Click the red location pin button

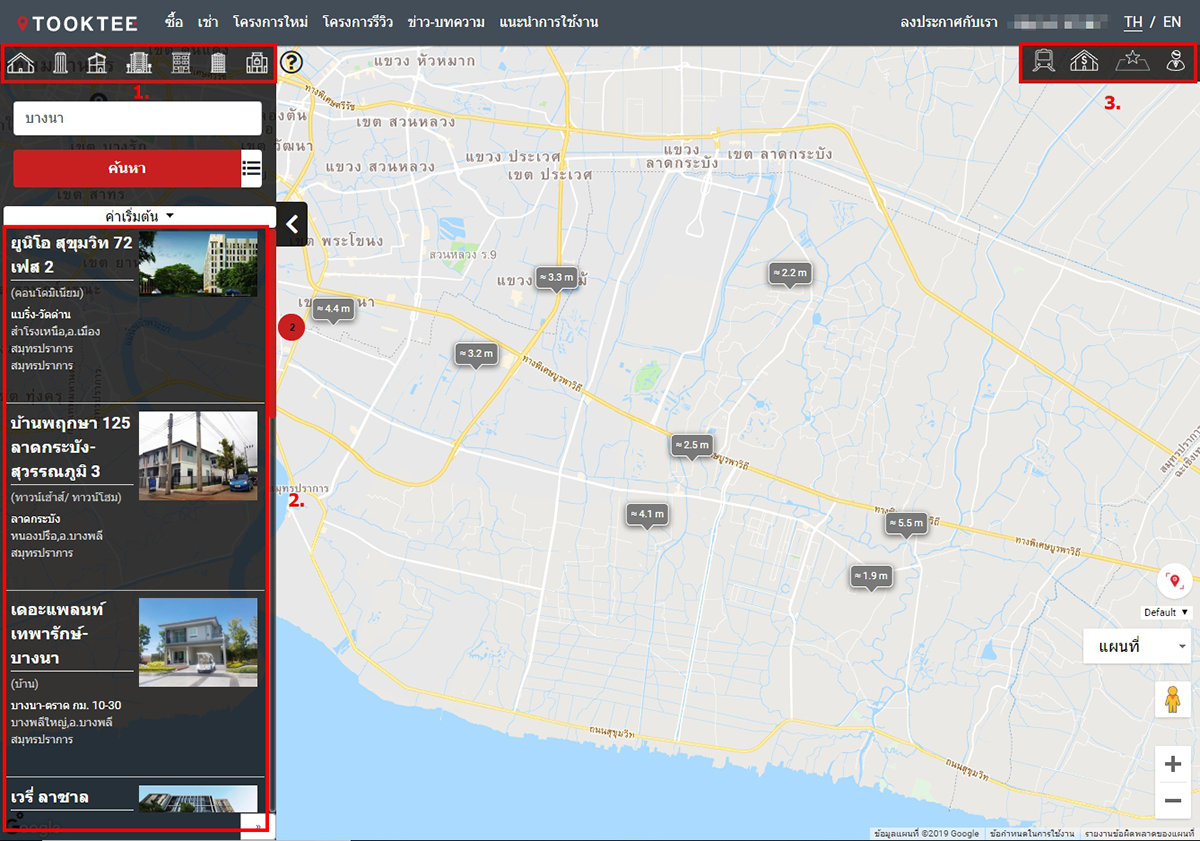point(1174,581)
